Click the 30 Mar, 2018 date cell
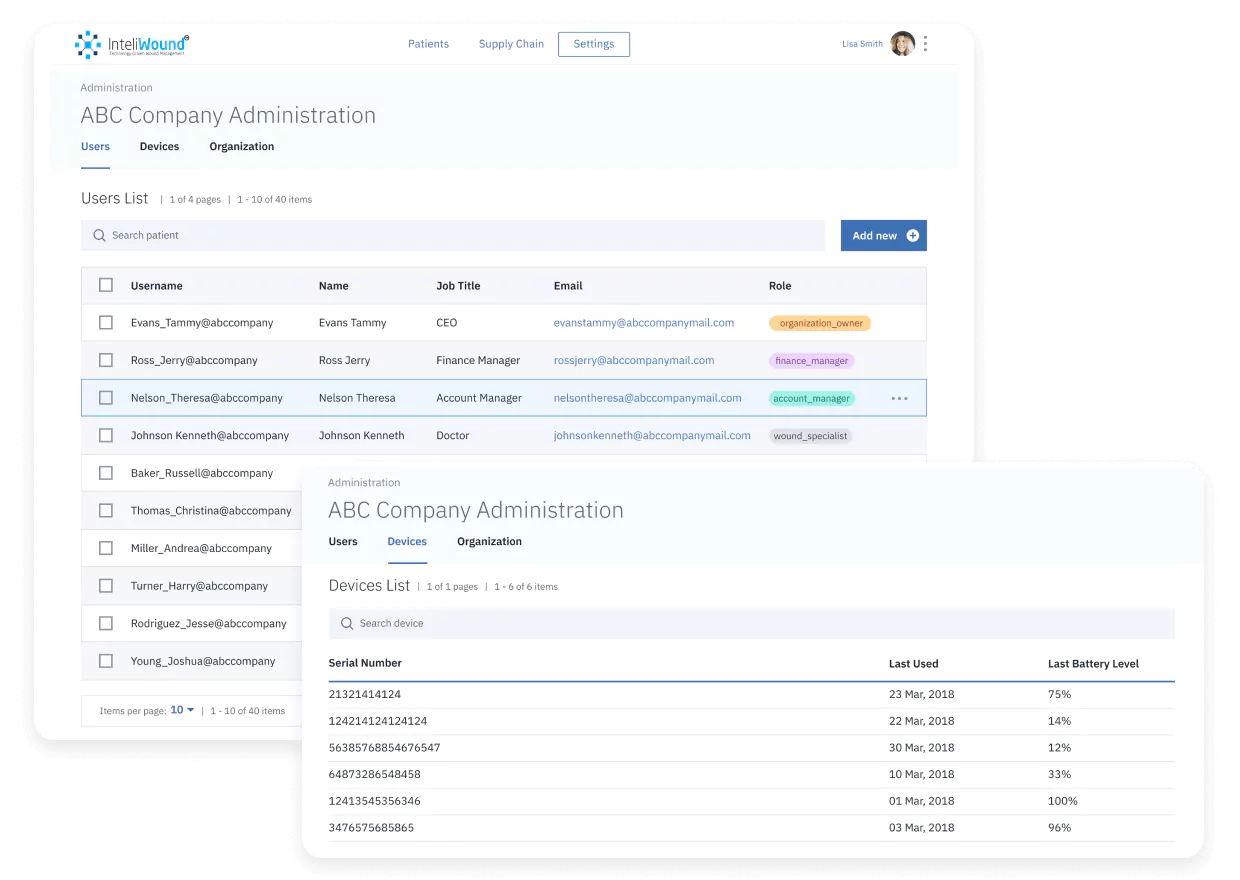Image resolution: width=1240 pixels, height=880 pixels. pyautogui.click(x=922, y=748)
